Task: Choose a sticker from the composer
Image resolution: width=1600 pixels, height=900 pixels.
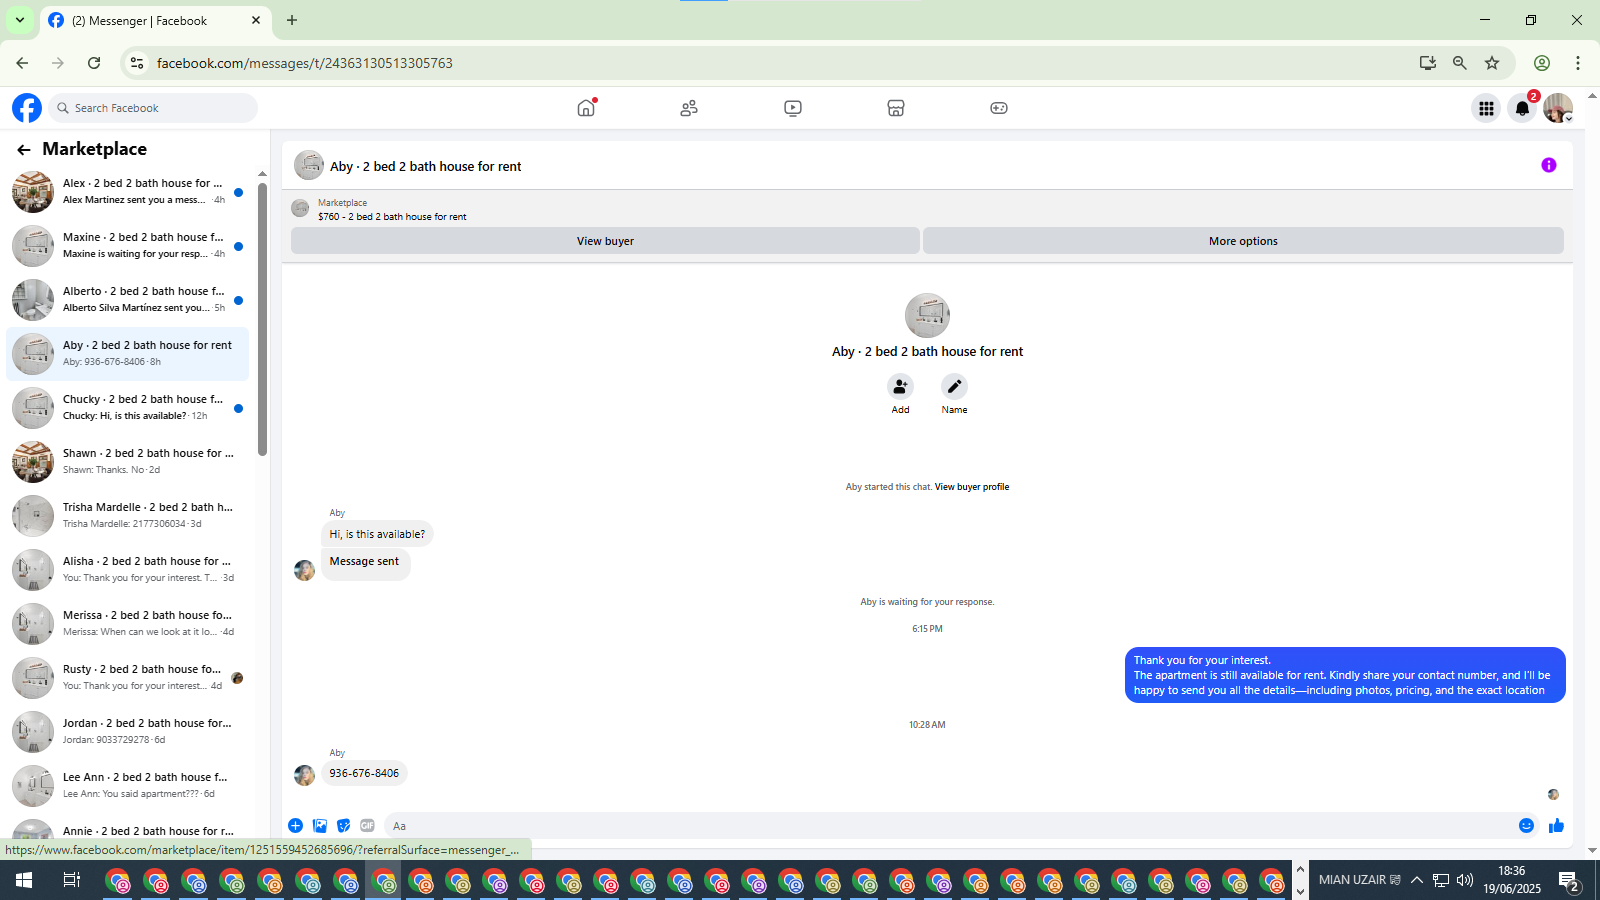Action: [x=344, y=826]
